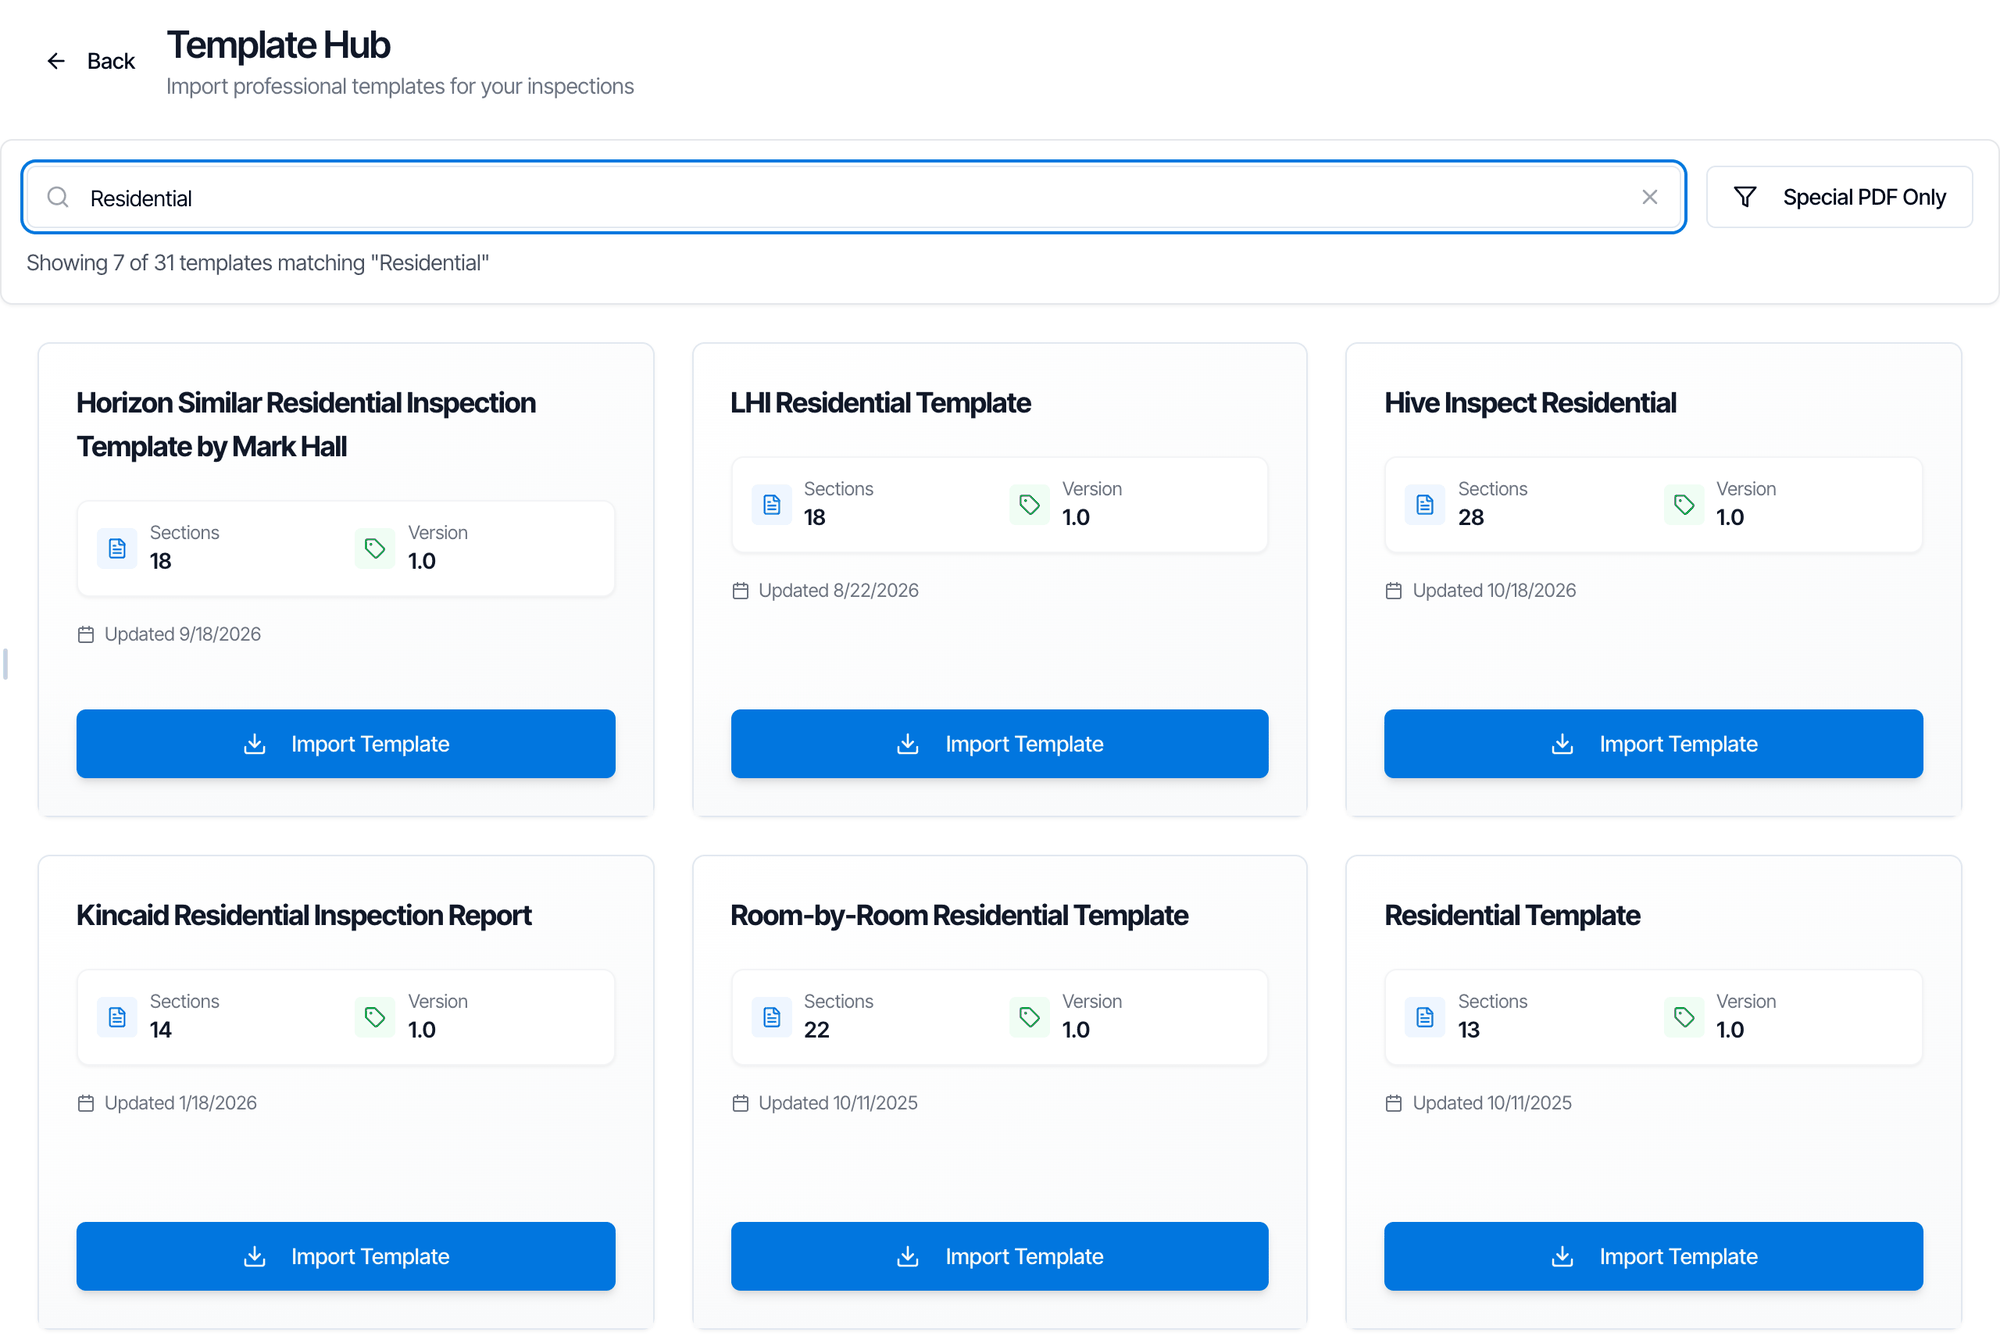The width and height of the screenshot is (2000, 1336).
Task: Click the version tag icon on Room-by-Room card
Action: click(1029, 1017)
